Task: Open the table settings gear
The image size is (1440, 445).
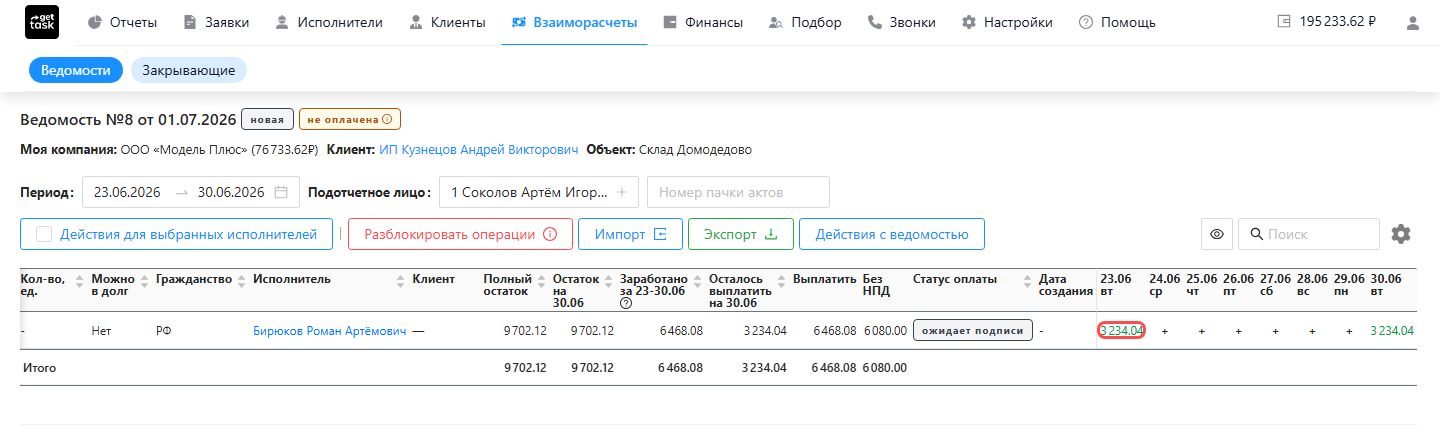Action: tap(1401, 234)
